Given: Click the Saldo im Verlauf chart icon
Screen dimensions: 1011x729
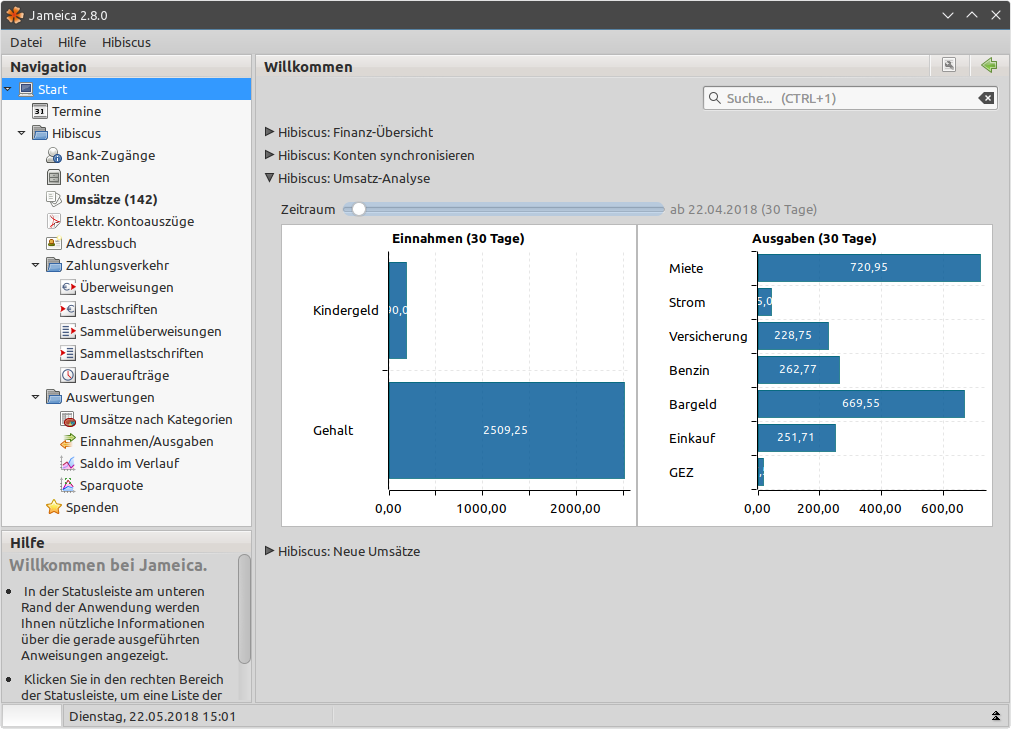Looking at the screenshot, I should coord(68,463).
